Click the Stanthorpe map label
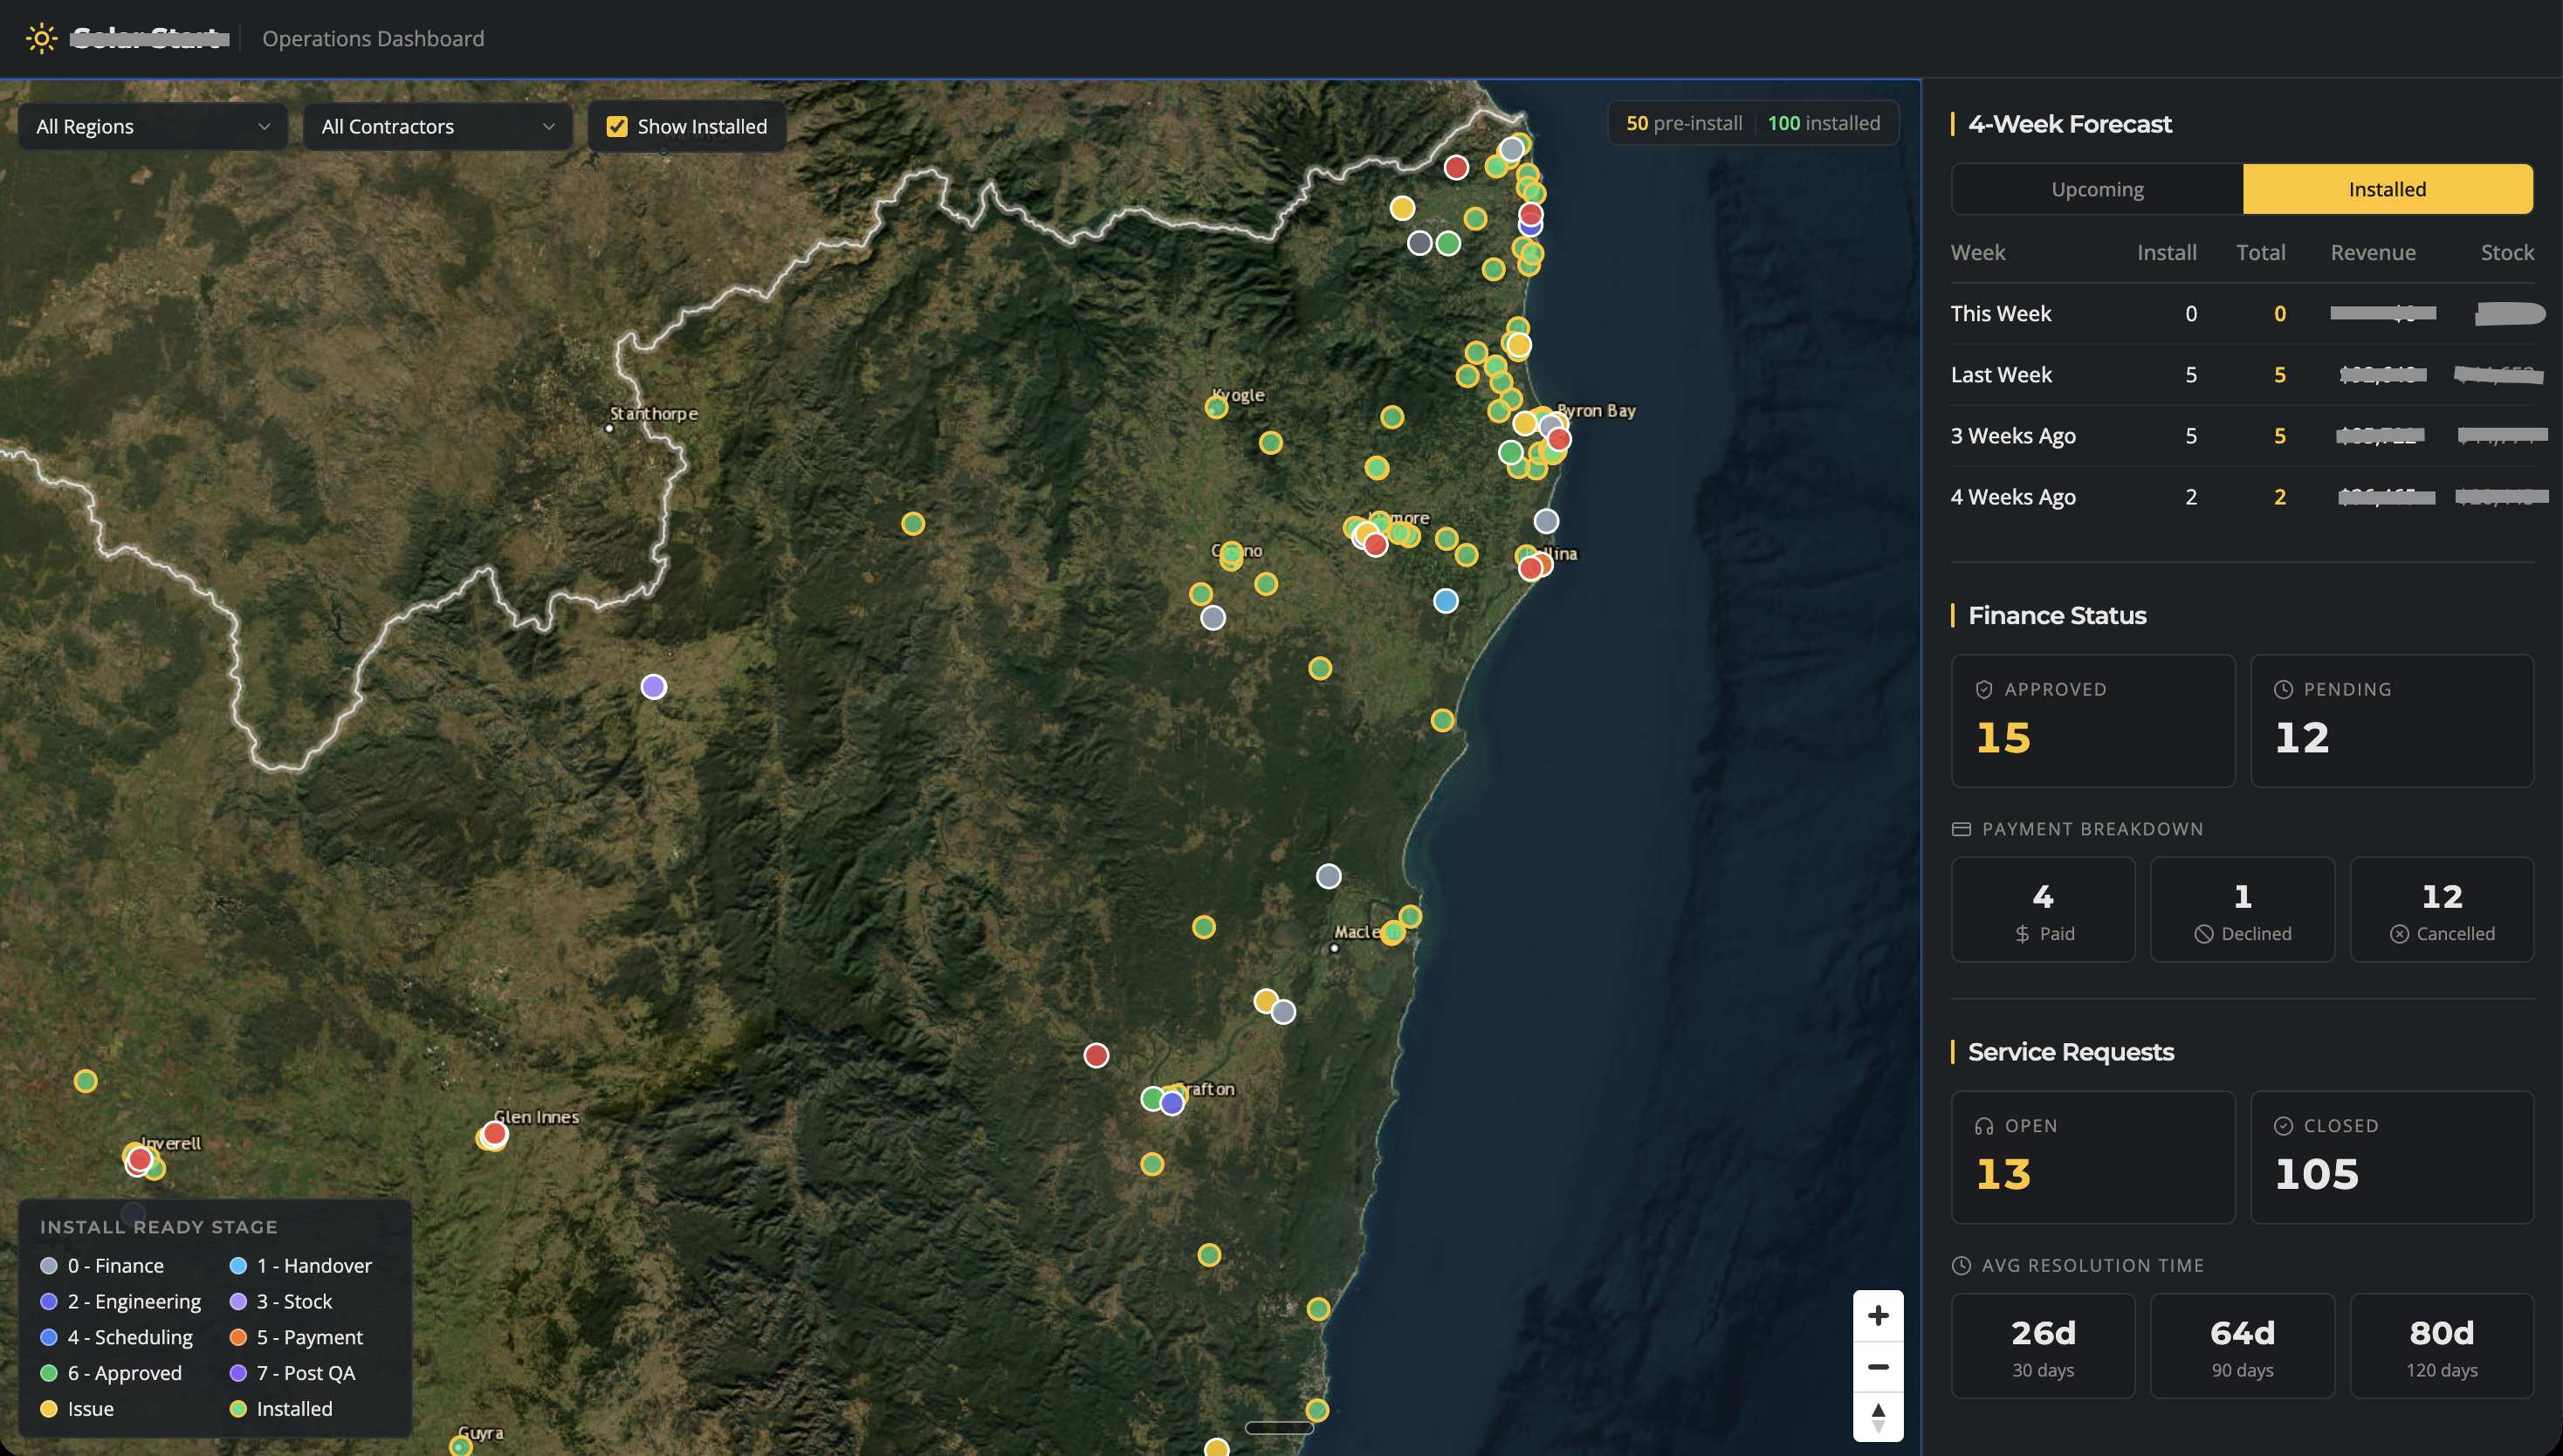 pyautogui.click(x=654, y=413)
